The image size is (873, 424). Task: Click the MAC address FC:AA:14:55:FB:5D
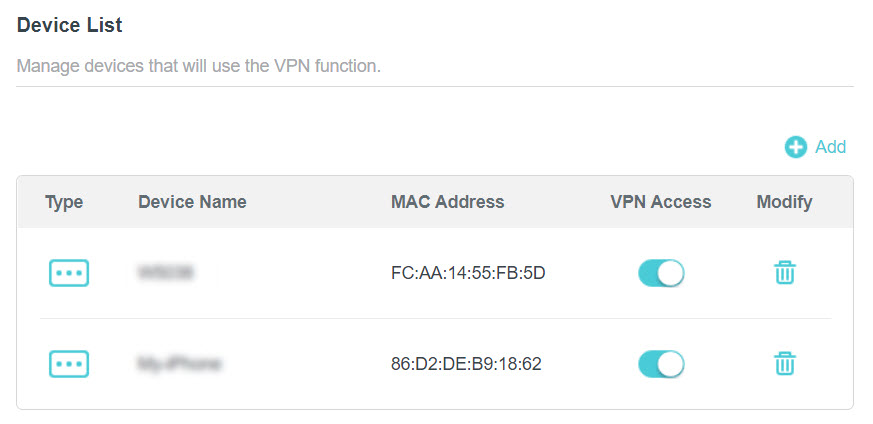coord(468,272)
